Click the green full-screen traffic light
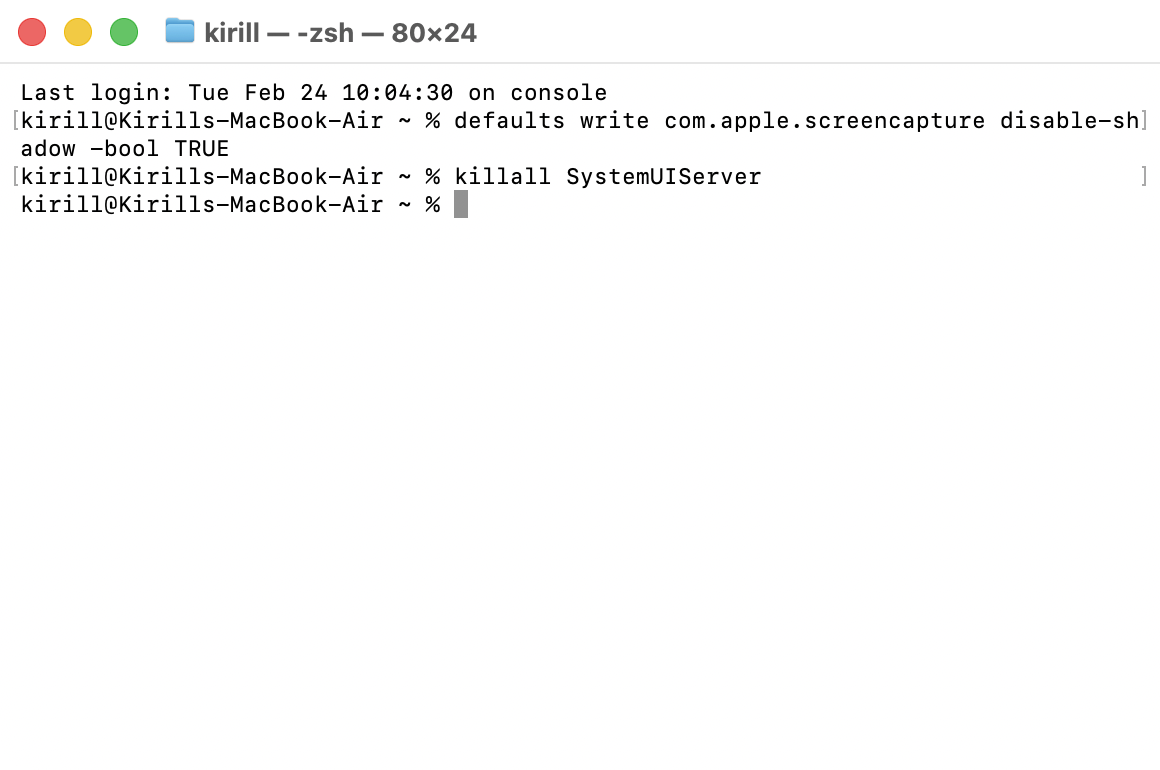 coord(124,31)
